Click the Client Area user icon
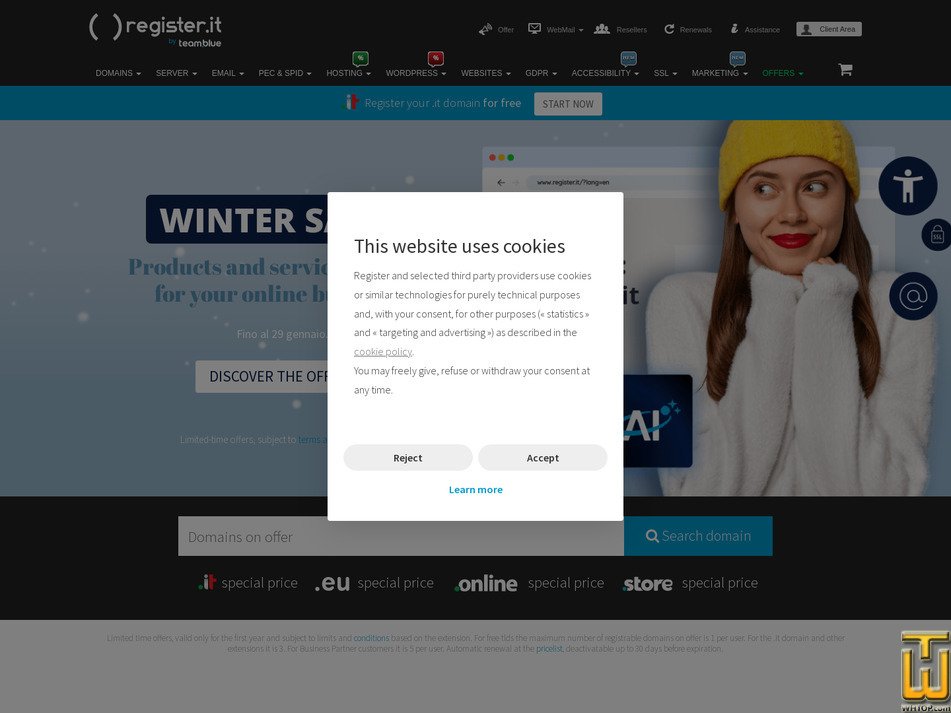 (x=806, y=28)
